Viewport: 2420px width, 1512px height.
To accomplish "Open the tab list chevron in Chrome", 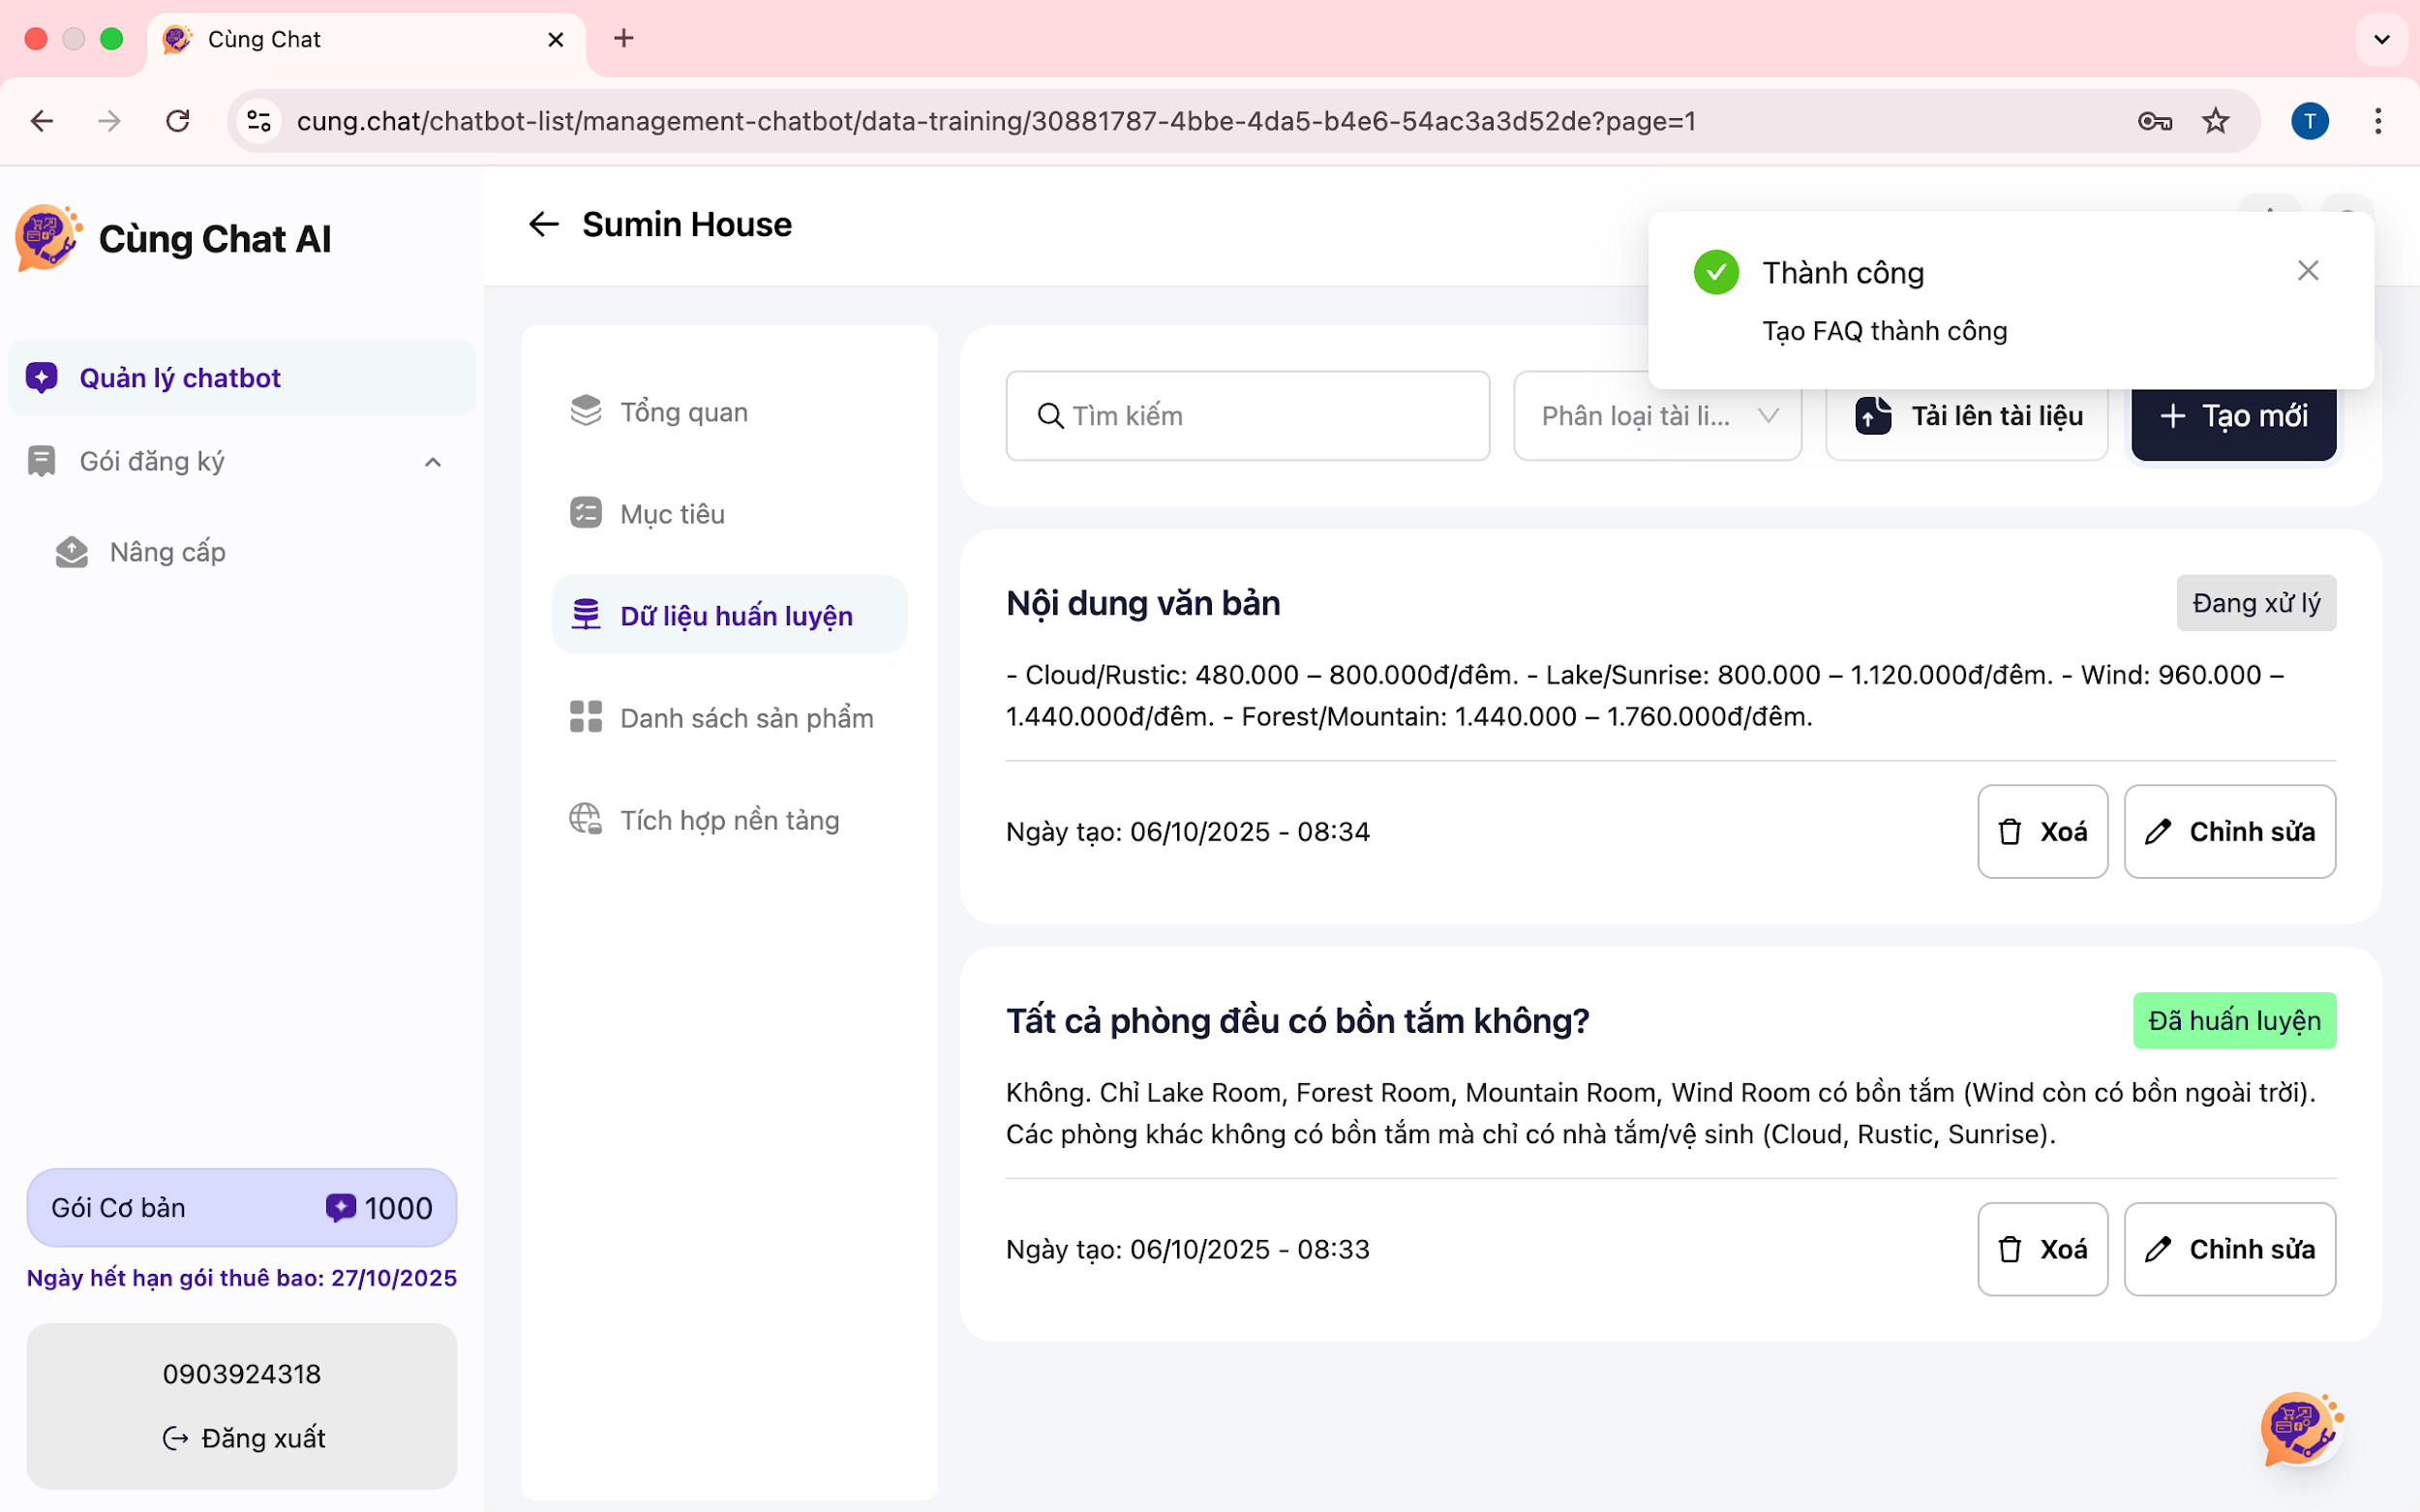I will point(2381,39).
